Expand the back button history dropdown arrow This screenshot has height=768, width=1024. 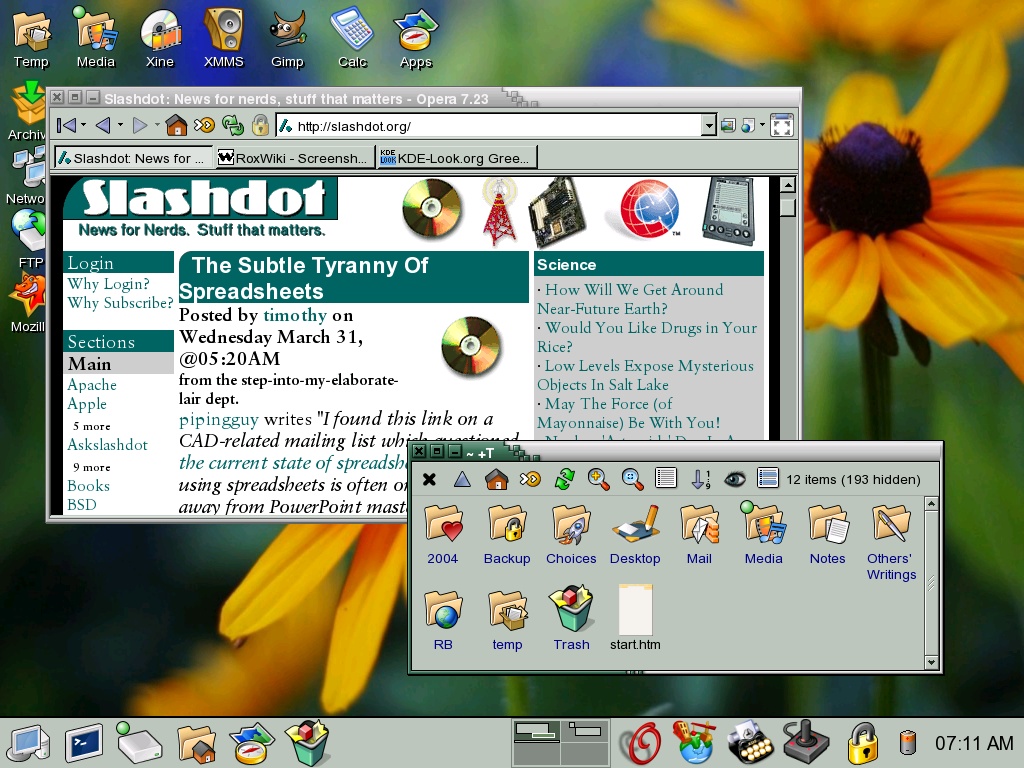click(x=120, y=125)
